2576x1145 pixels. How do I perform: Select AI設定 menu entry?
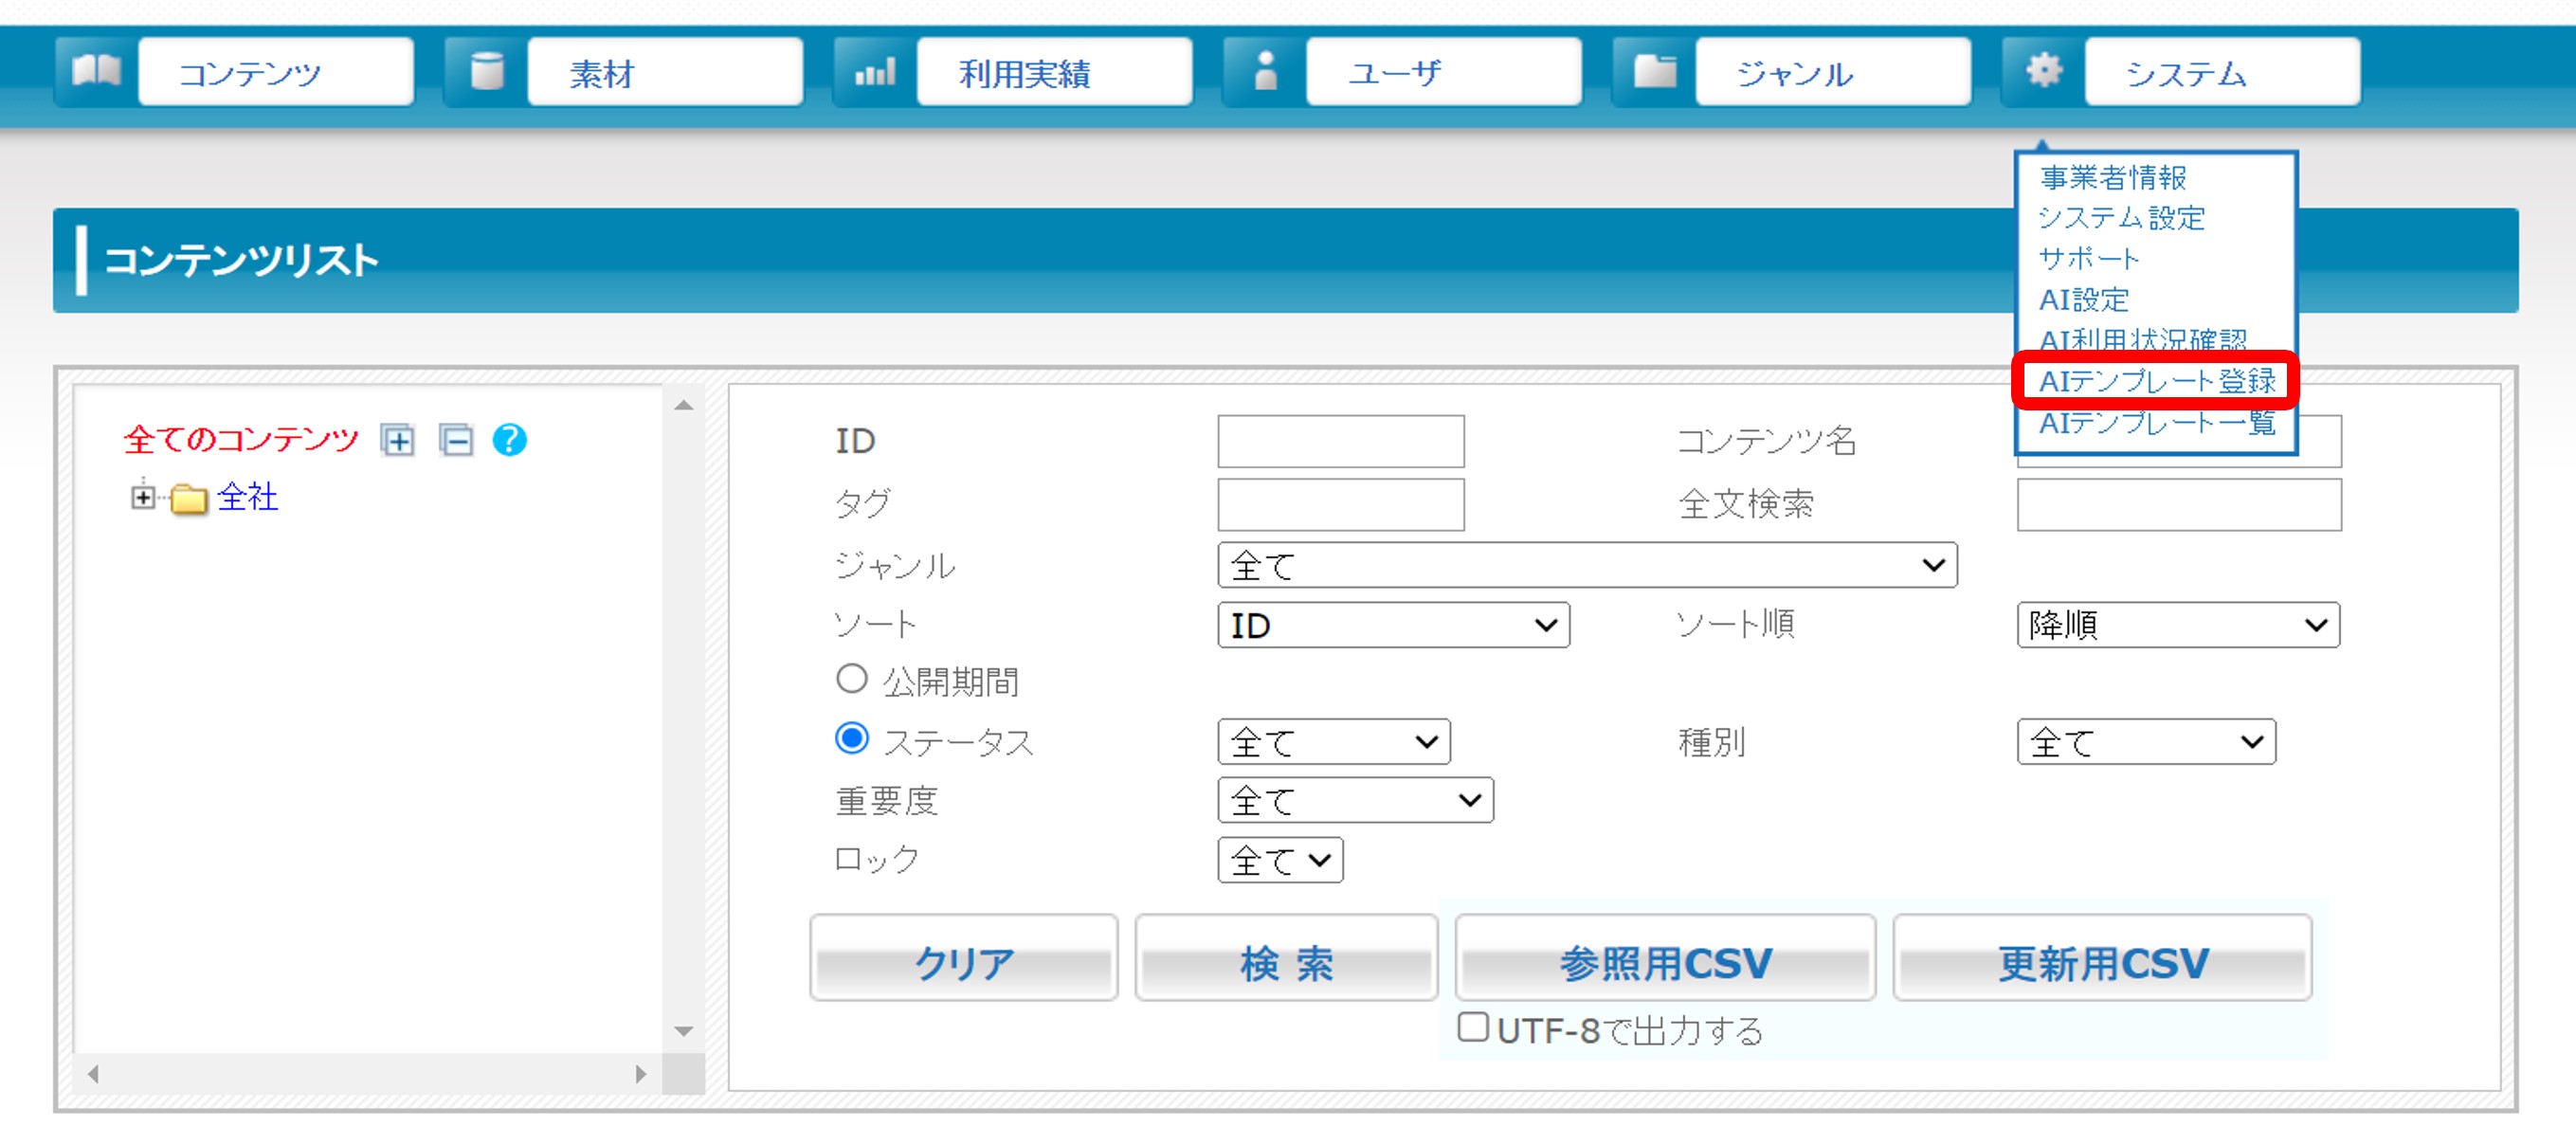point(2084,299)
